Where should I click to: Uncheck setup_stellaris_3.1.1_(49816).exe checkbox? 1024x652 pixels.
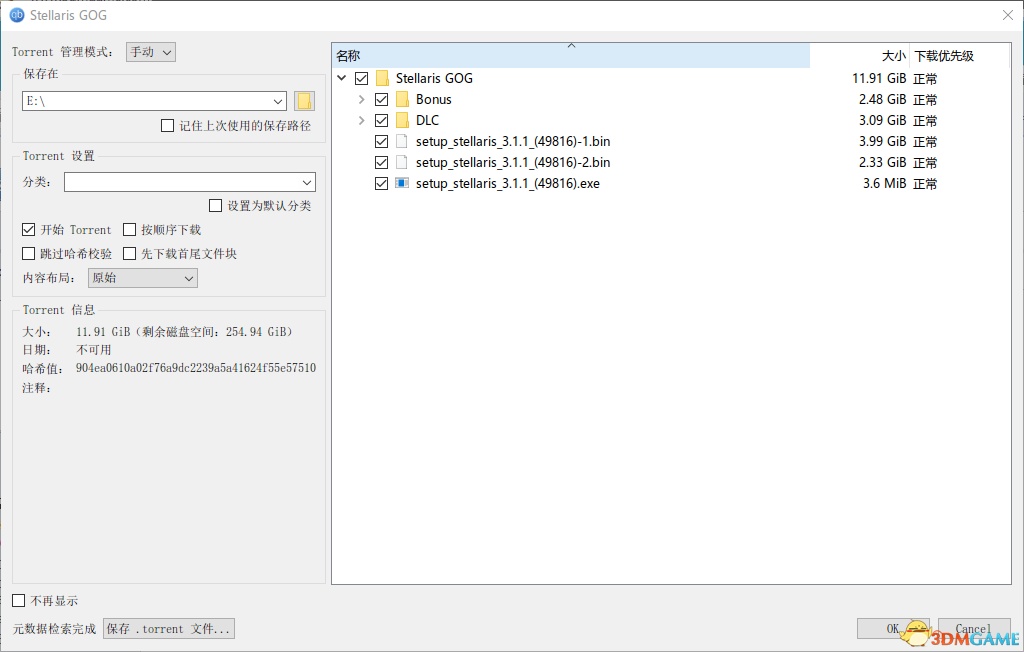[x=381, y=183]
